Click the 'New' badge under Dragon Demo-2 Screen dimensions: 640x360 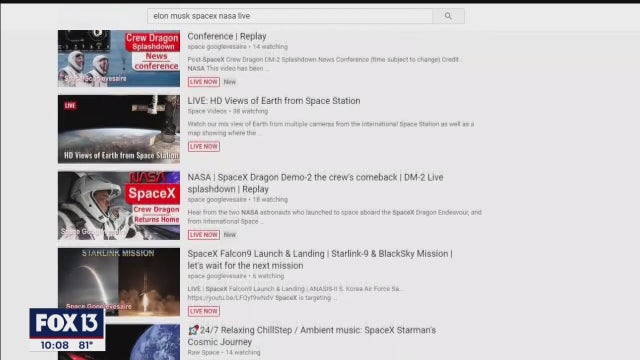click(x=230, y=235)
